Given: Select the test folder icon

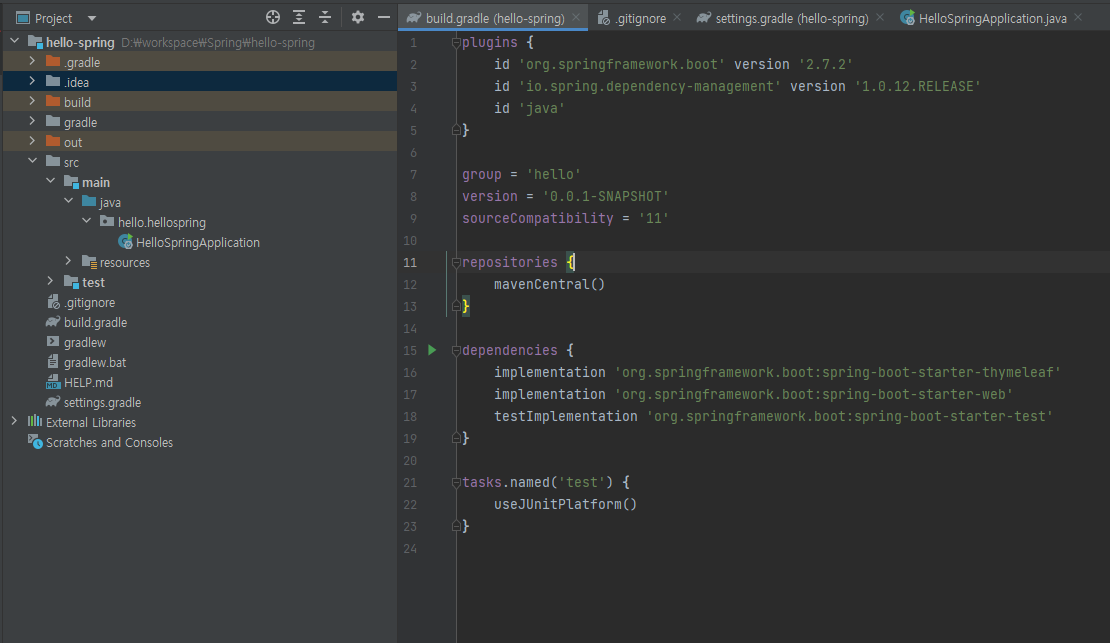Looking at the screenshot, I should coord(71,282).
